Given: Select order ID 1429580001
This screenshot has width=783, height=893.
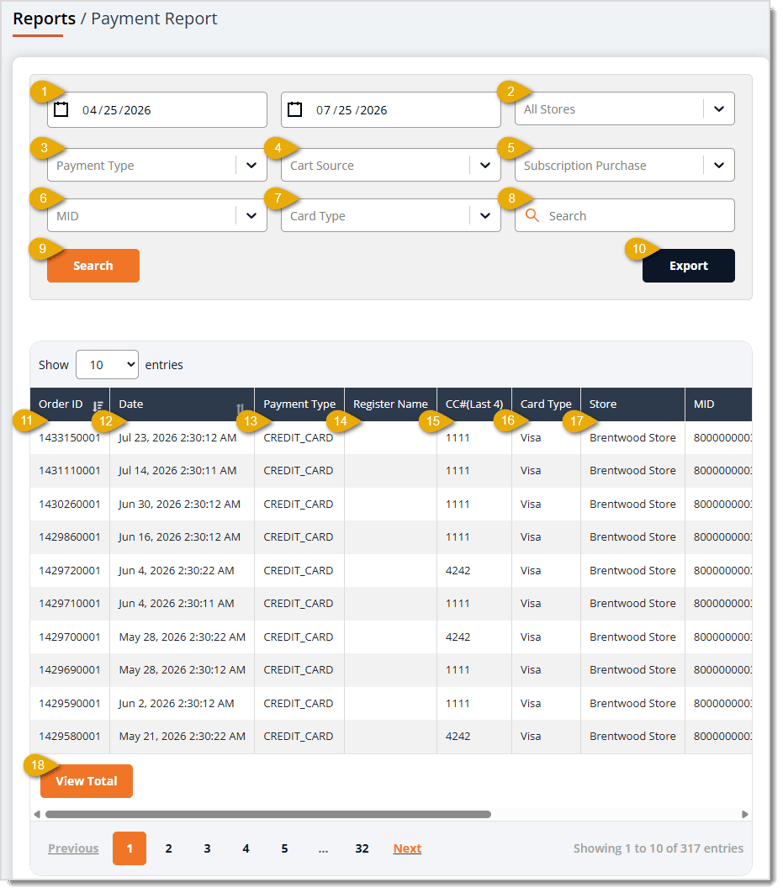Looking at the screenshot, I should point(69,736).
